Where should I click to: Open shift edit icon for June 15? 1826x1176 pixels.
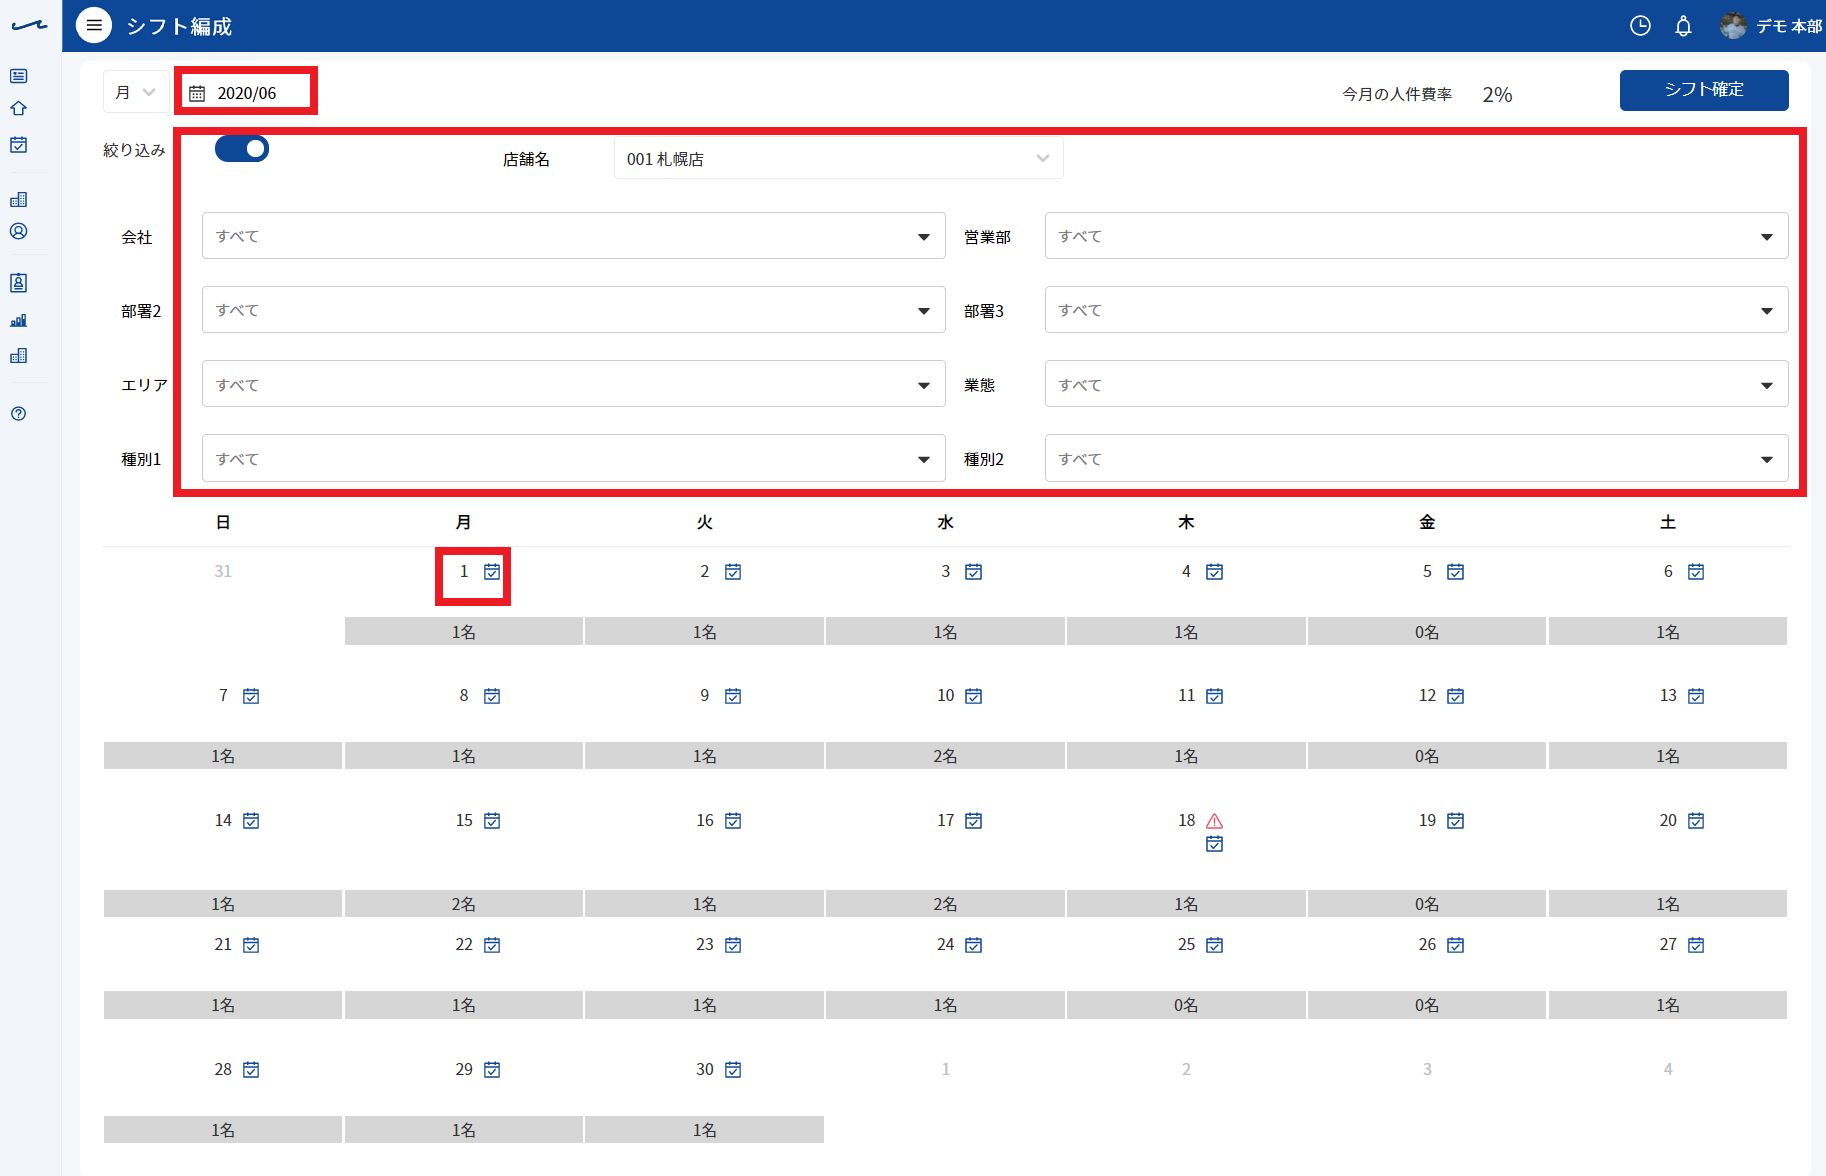click(x=492, y=821)
